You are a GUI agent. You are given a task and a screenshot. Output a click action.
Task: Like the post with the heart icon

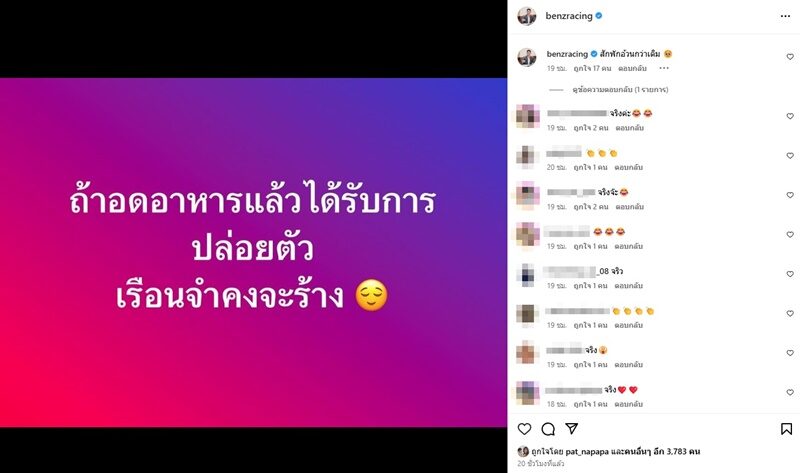pos(524,429)
